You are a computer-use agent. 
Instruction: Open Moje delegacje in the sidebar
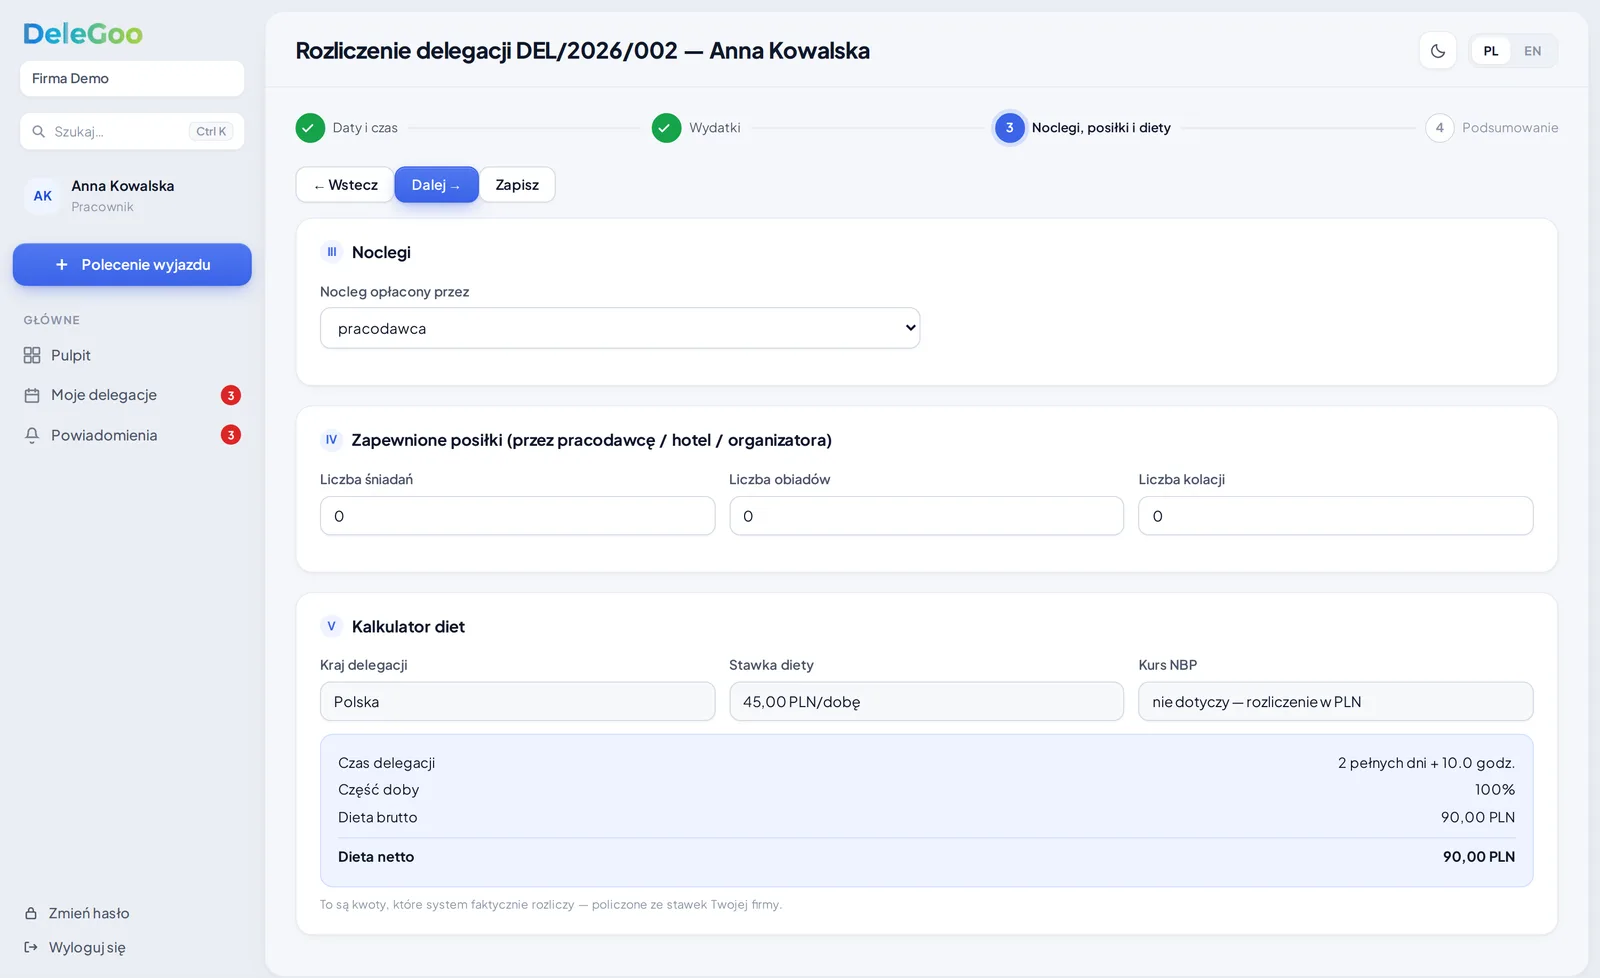pos(132,395)
